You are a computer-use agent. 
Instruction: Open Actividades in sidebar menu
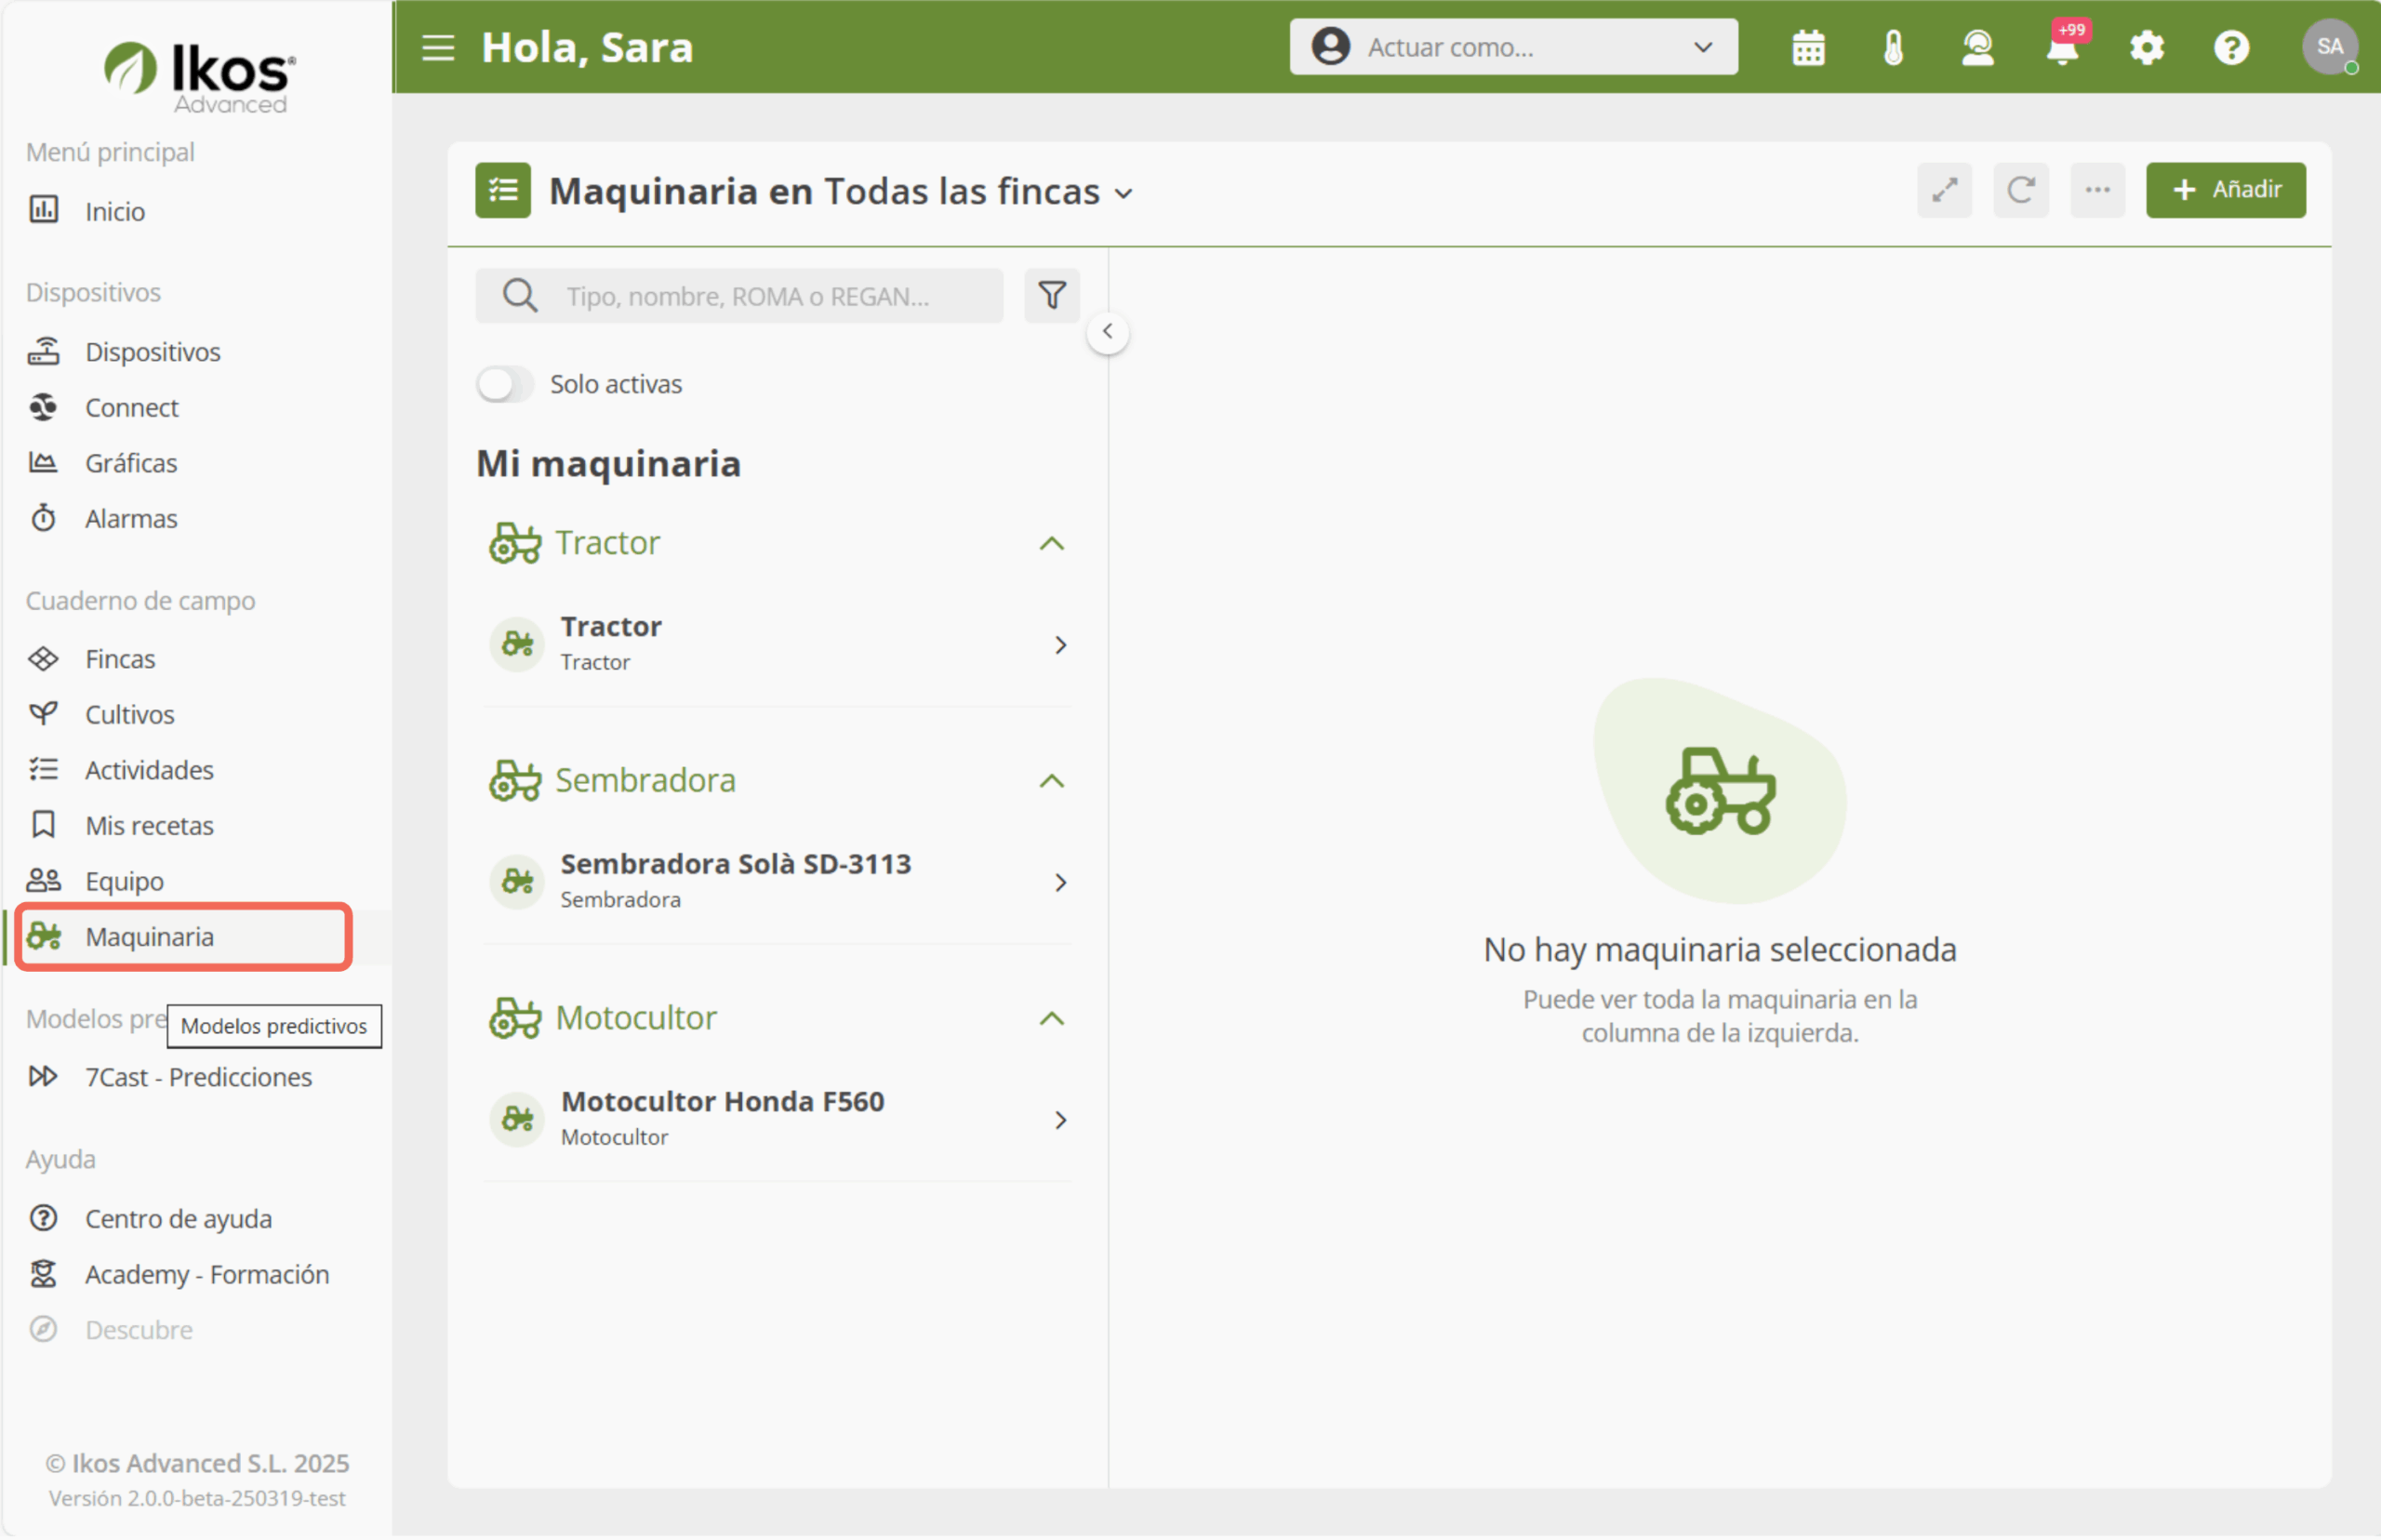coord(149,770)
